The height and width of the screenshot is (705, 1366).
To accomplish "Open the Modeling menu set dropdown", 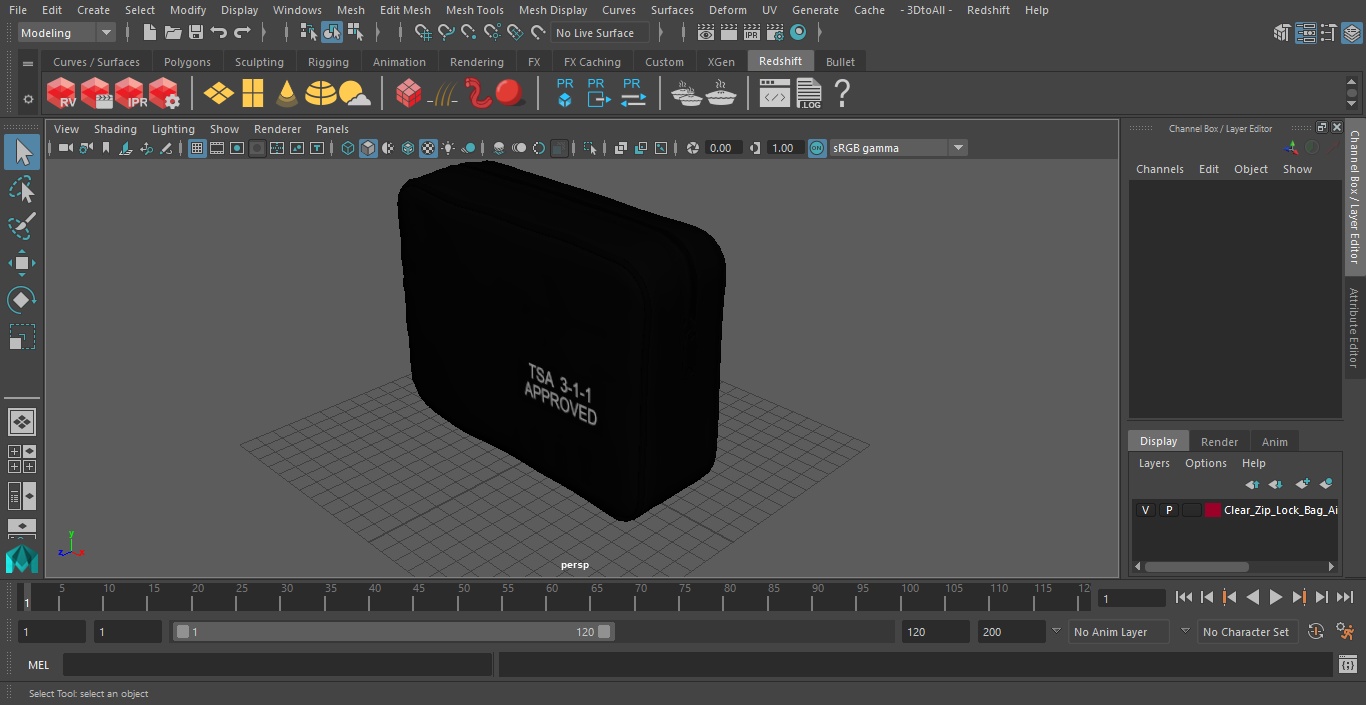I will click(67, 33).
